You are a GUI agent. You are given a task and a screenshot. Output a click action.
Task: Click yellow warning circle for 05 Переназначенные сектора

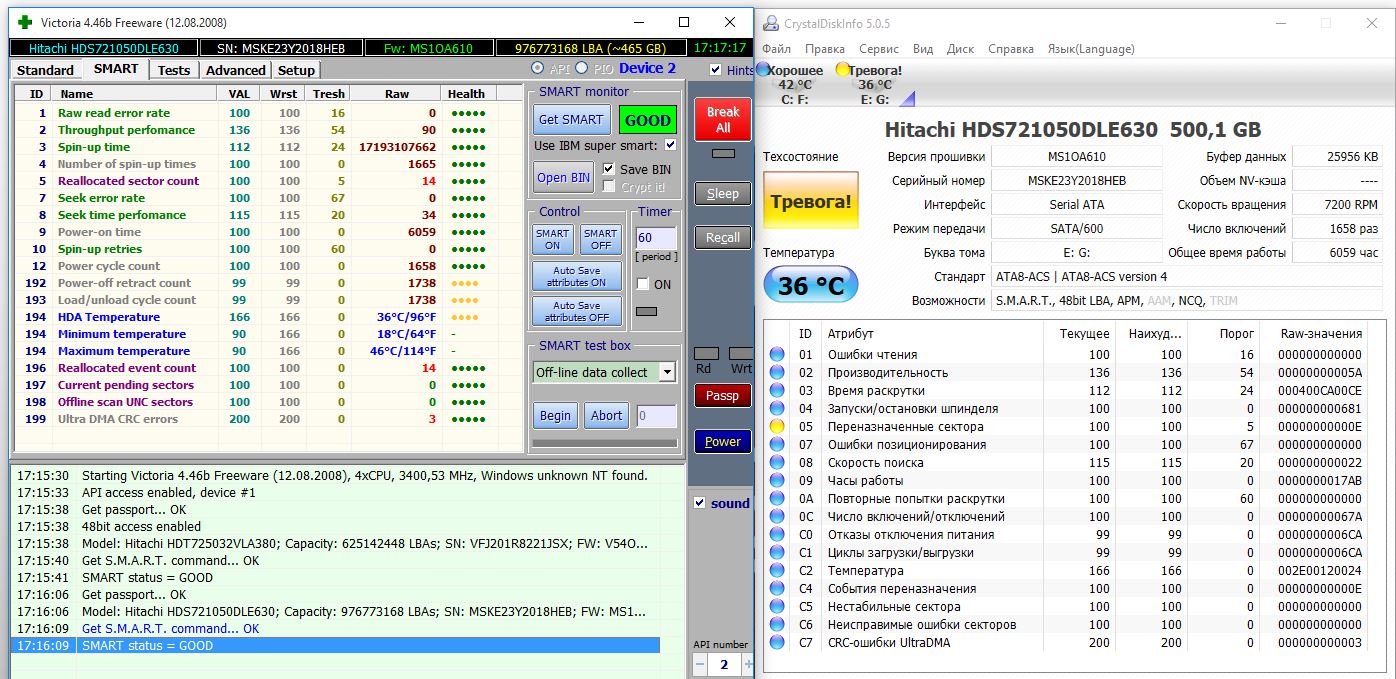(x=777, y=427)
